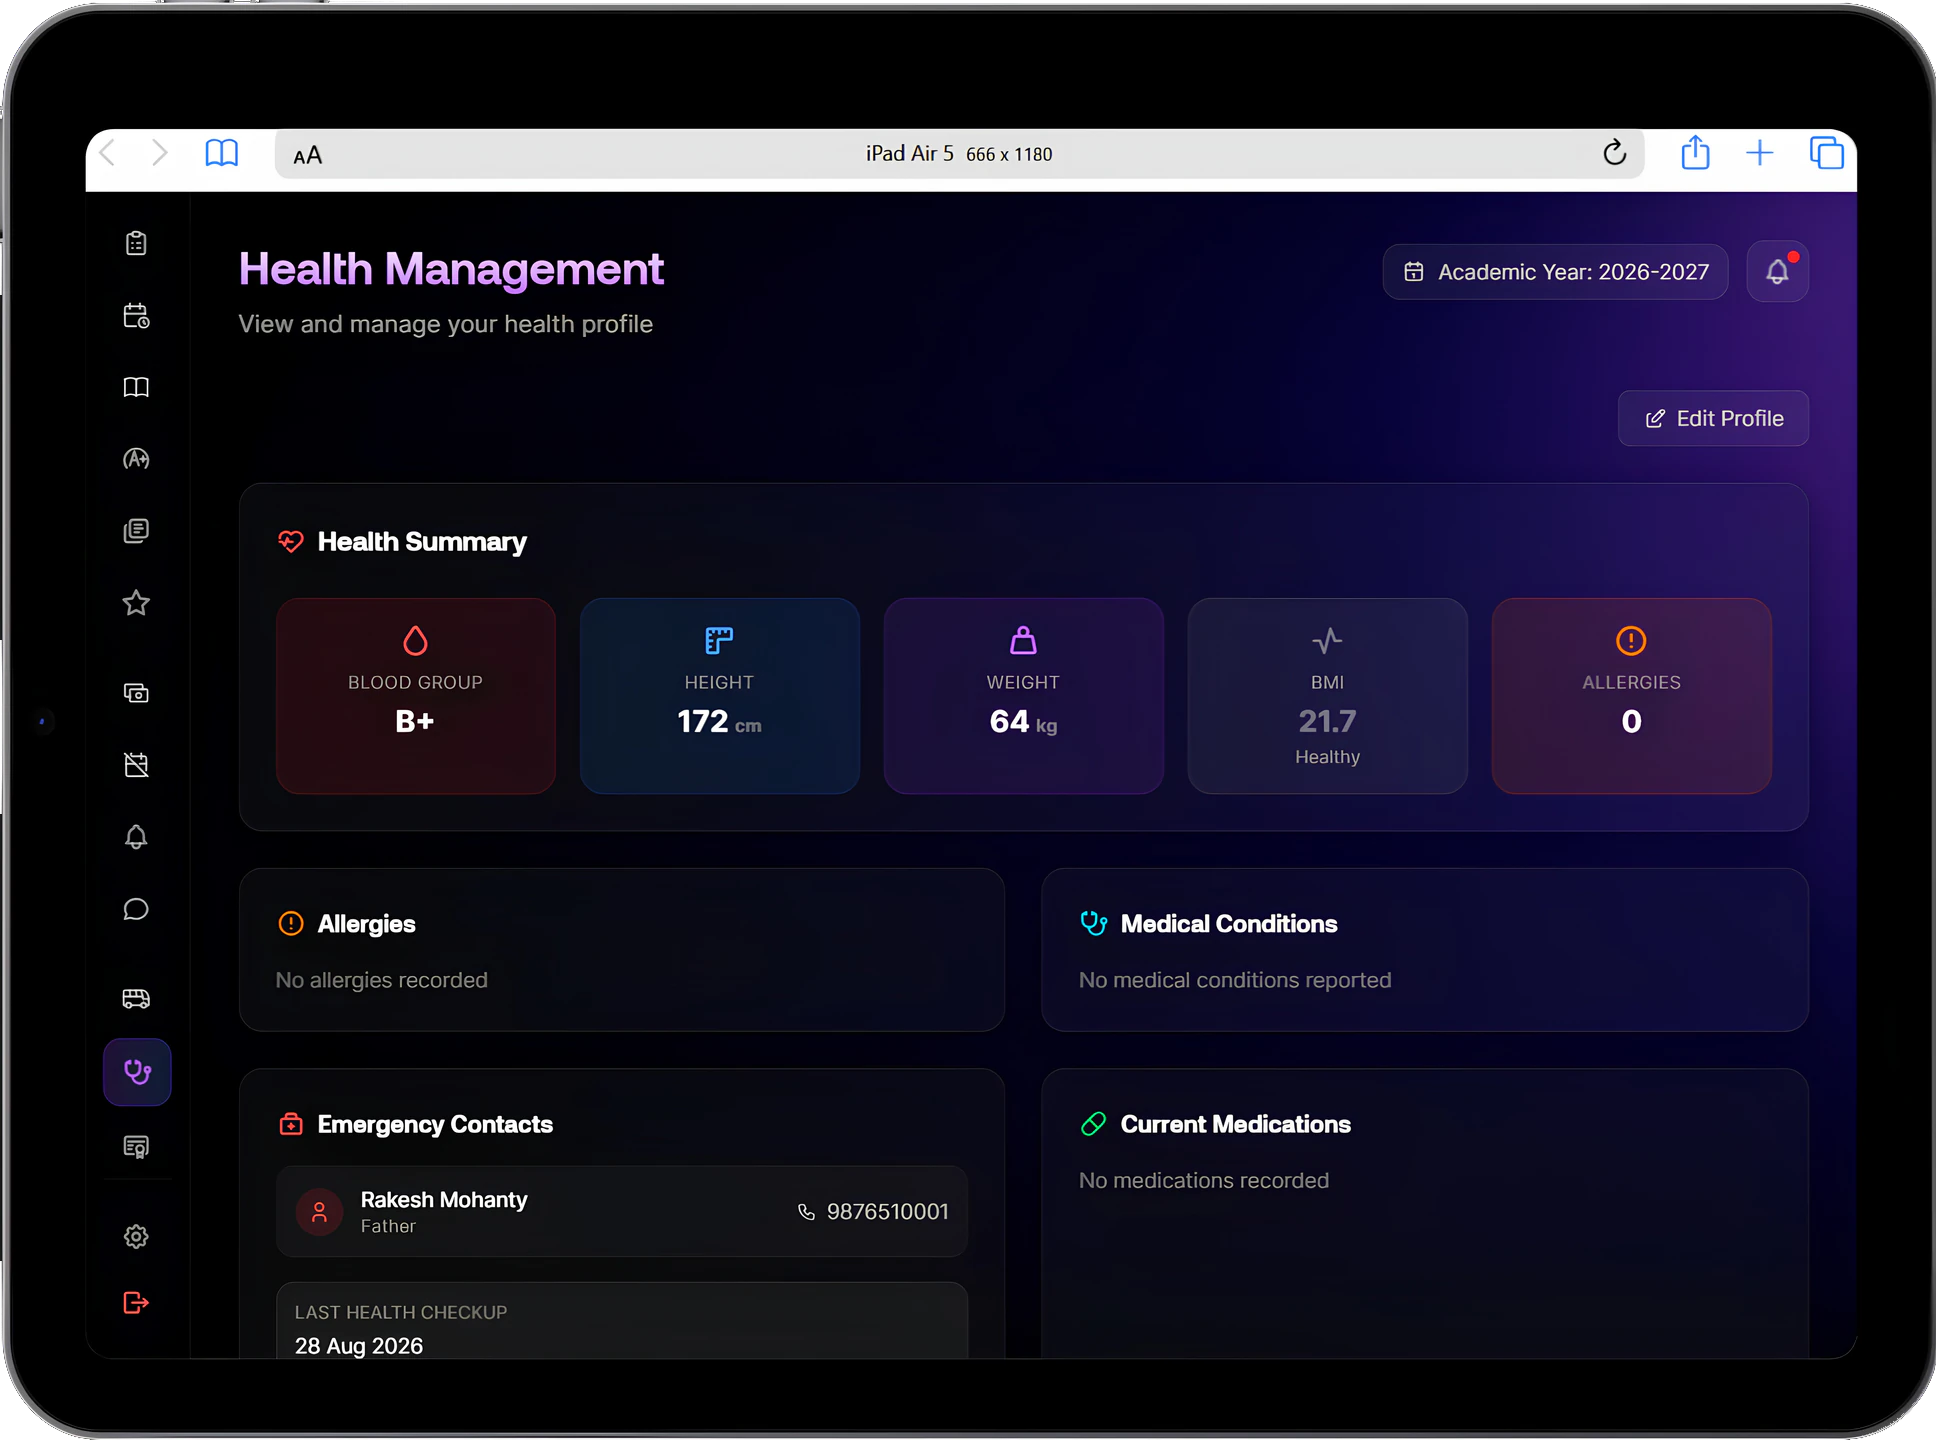The width and height of the screenshot is (1936, 1440).
Task: Click the AA reader text-size control
Action: [308, 155]
